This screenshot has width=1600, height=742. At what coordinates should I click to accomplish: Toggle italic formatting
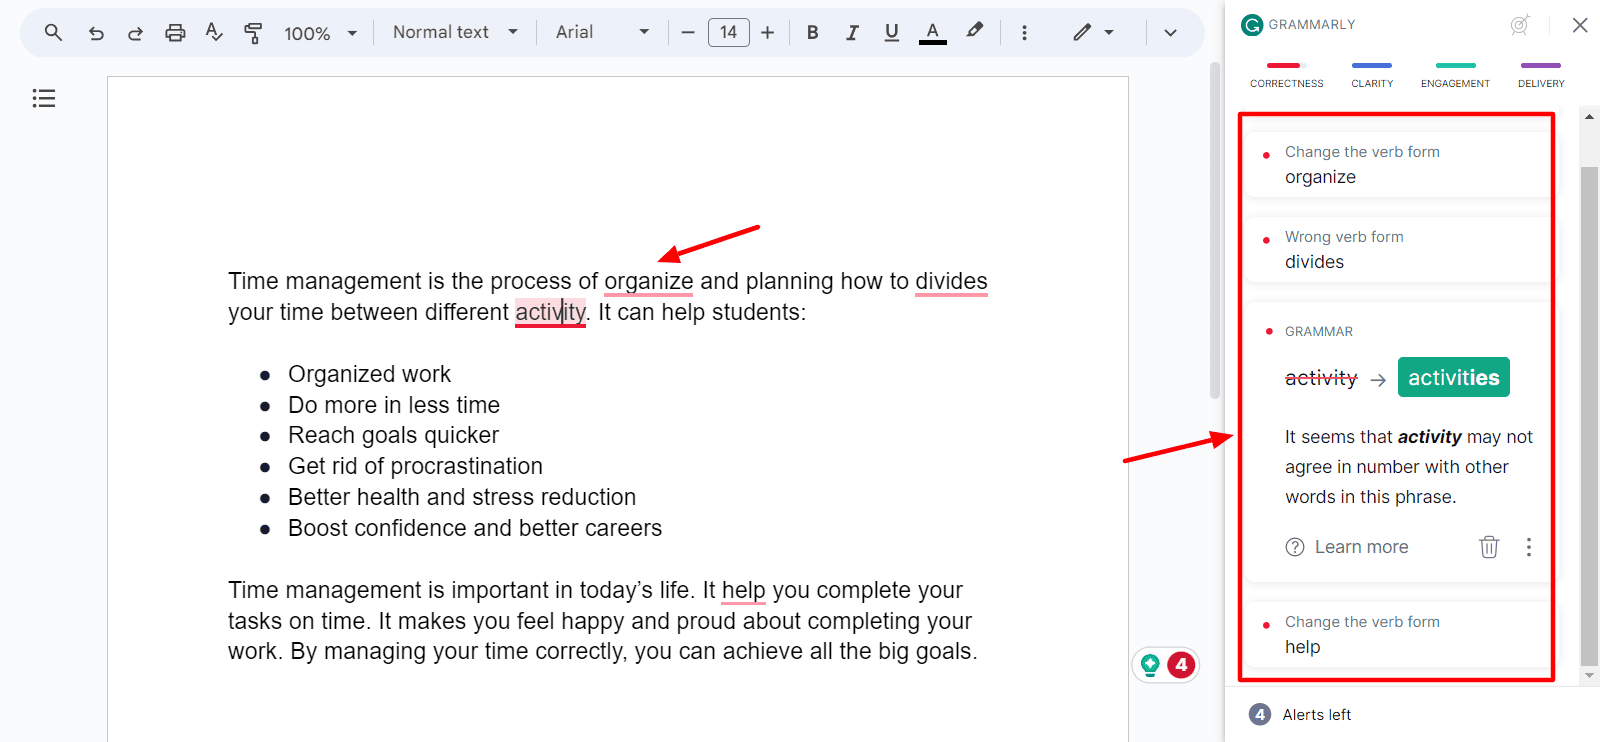click(x=852, y=33)
